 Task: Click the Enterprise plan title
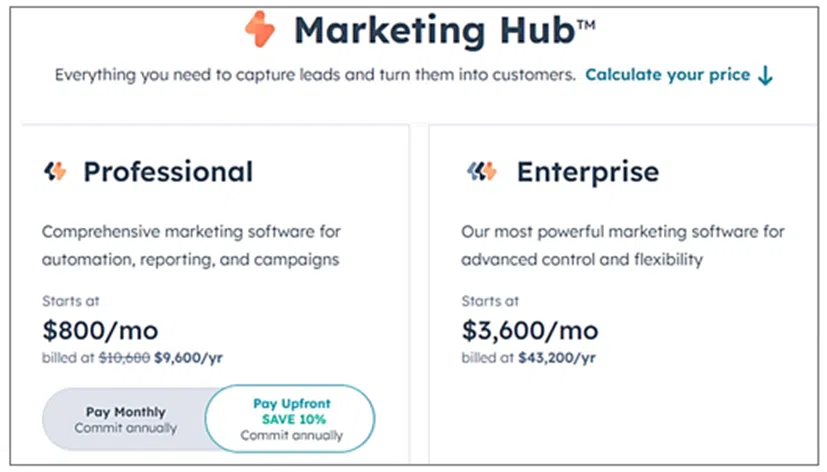tap(587, 172)
